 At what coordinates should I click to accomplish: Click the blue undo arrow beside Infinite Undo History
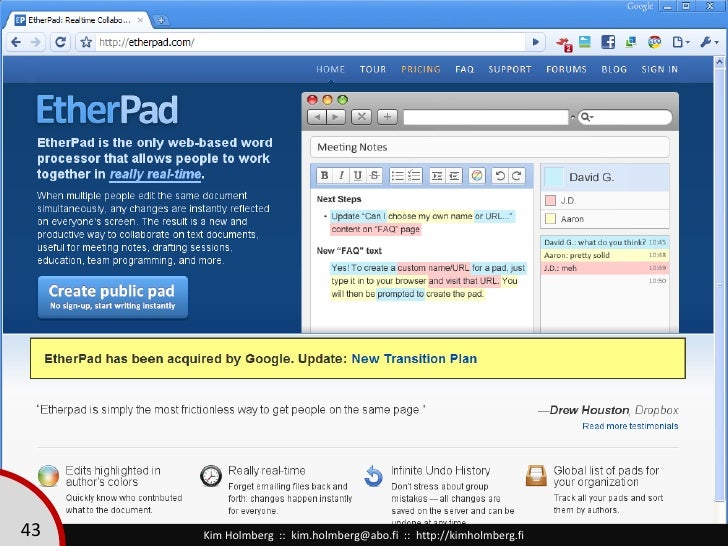point(373,476)
